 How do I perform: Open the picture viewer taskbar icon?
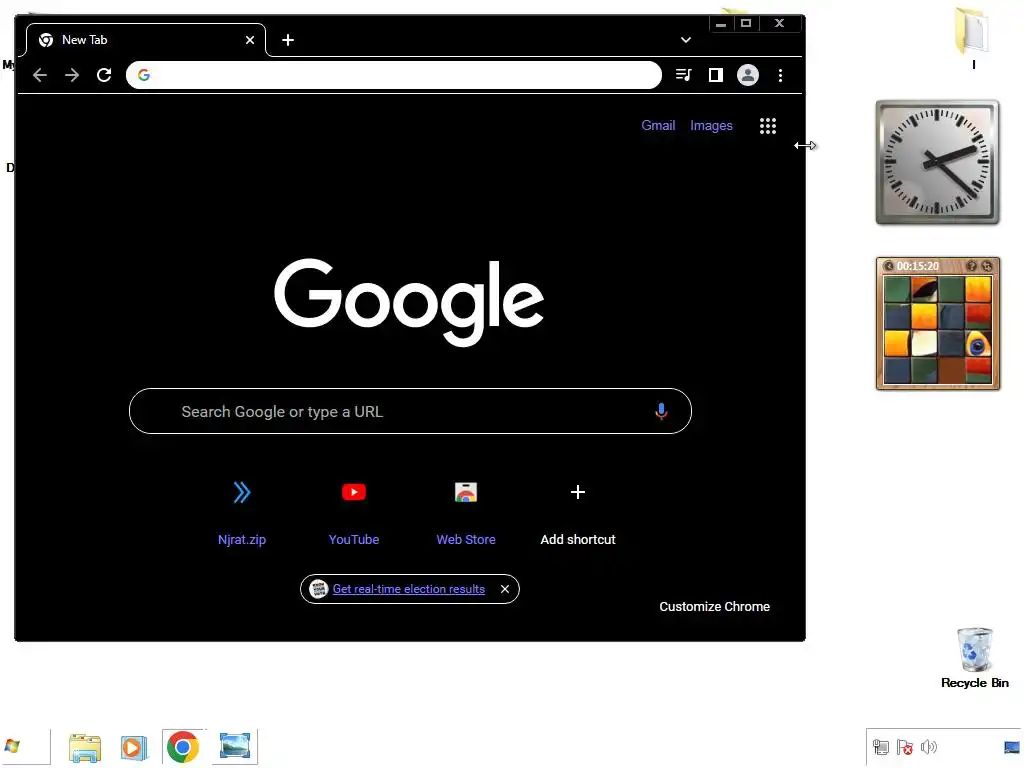[x=235, y=746]
